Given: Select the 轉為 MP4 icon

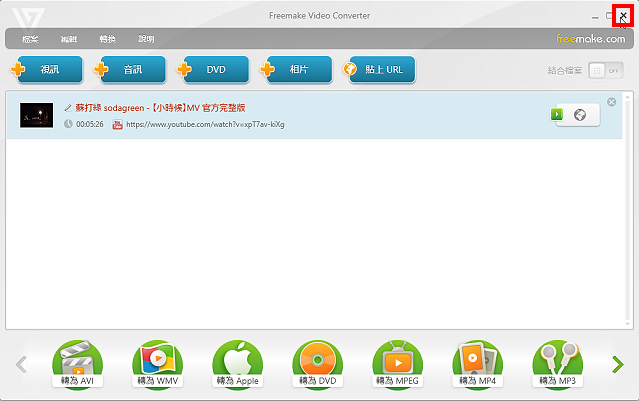Looking at the screenshot, I should 478,364.
